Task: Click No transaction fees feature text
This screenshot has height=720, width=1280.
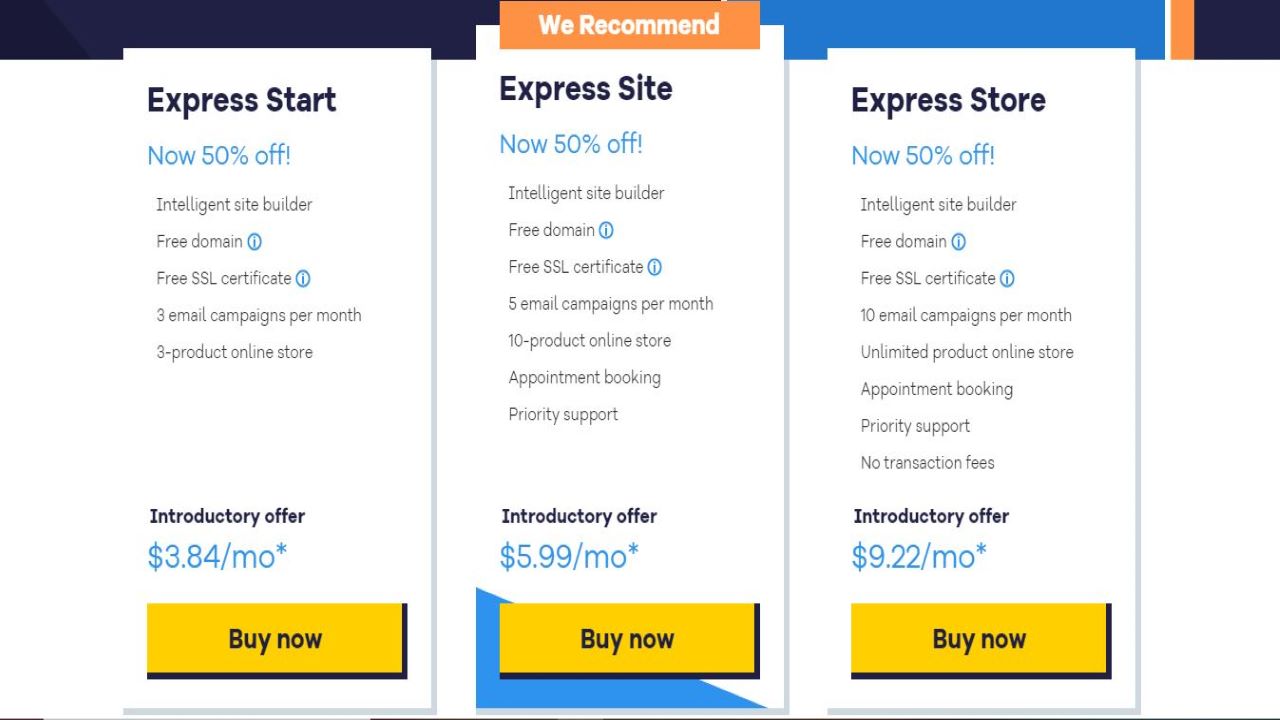Action: (927, 463)
